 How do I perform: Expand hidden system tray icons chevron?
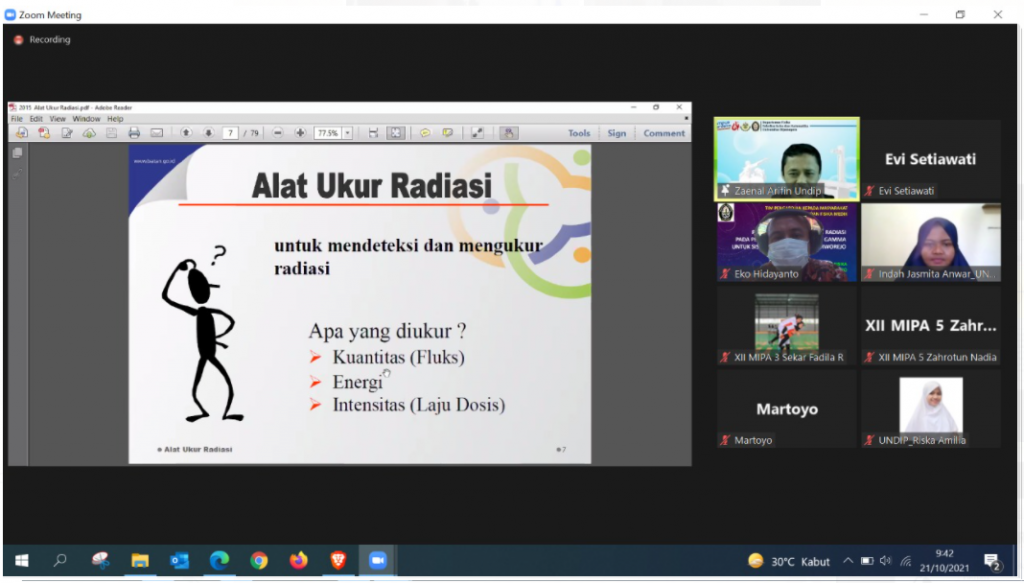(848, 561)
